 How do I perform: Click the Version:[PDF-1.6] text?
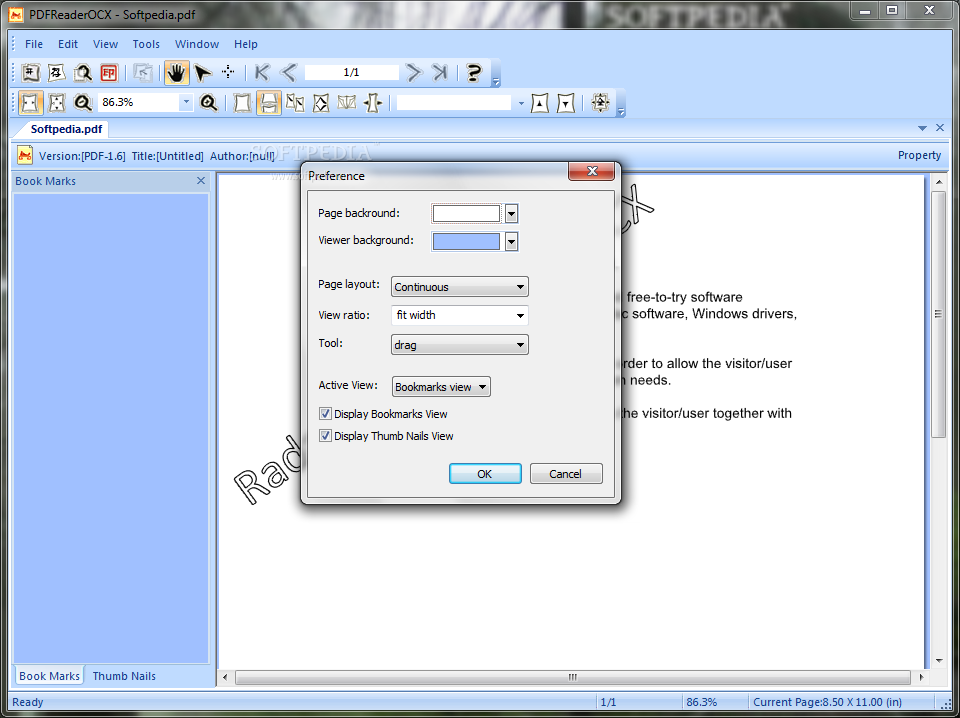(x=82, y=156)
